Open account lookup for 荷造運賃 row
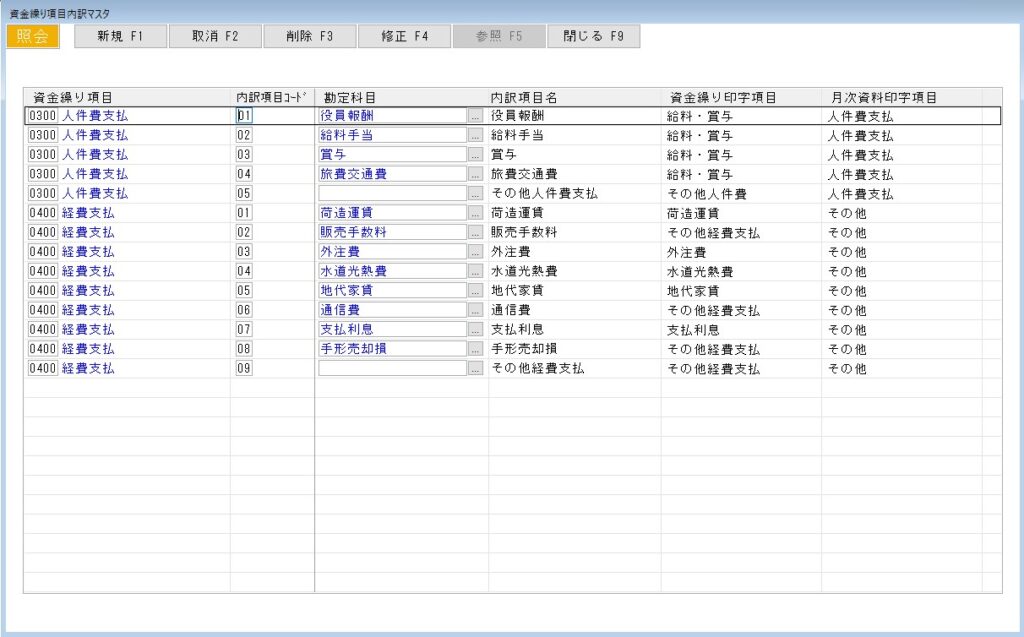The height and width of the screenshot is (637, 1024). coord(475,213)
